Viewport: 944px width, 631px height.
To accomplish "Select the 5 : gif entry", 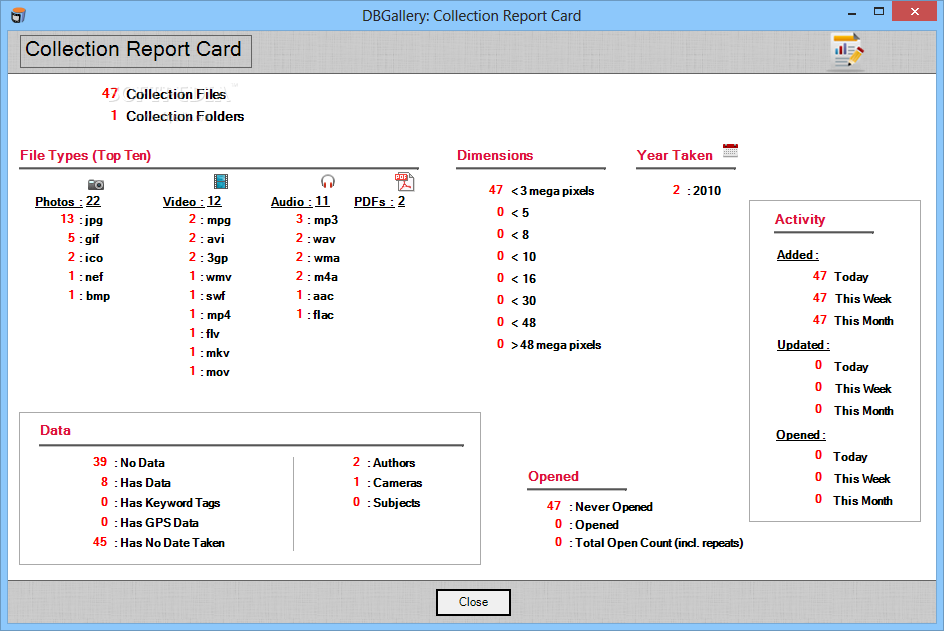I will tap(83, 238).
